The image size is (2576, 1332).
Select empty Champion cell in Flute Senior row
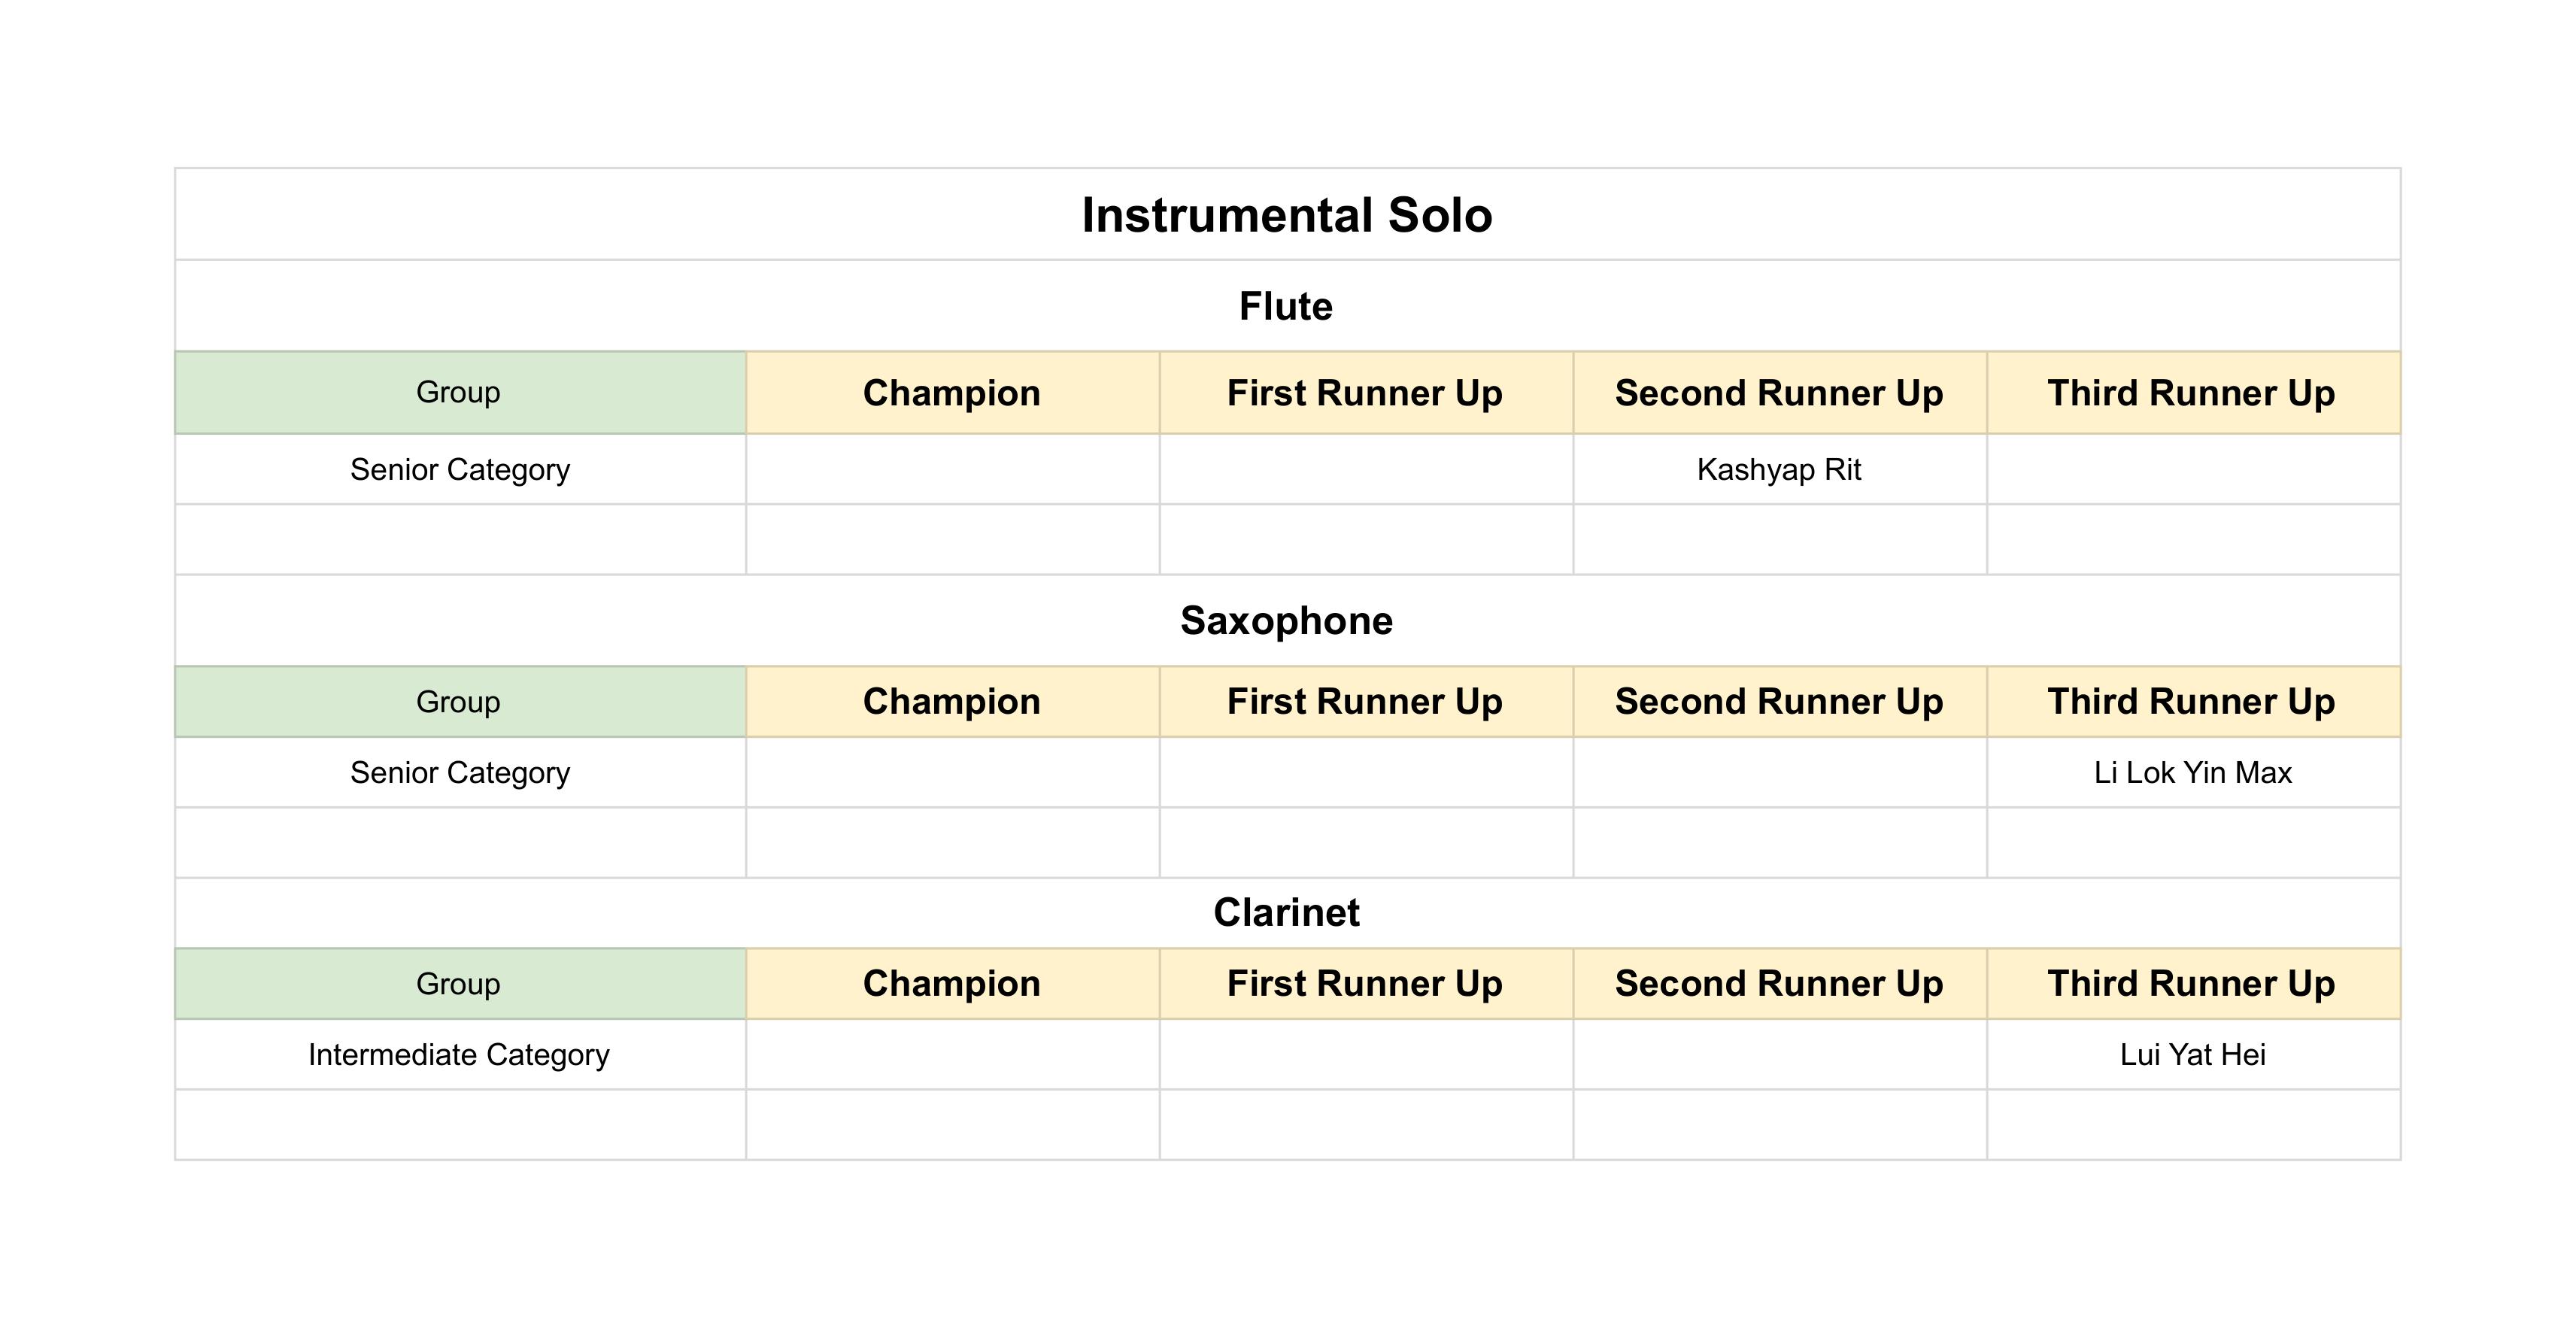click(953, 470)
